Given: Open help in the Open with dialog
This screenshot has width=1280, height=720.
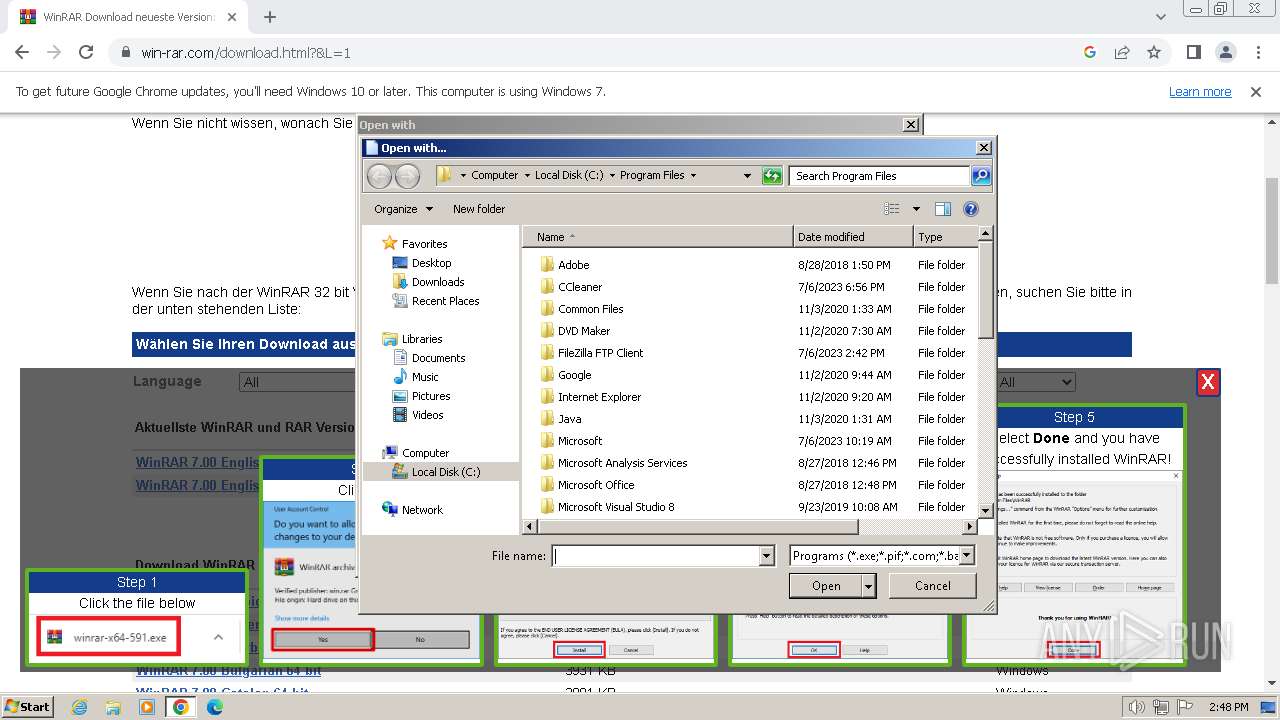Looking at the screenshot, I should (x=970, y=209).
